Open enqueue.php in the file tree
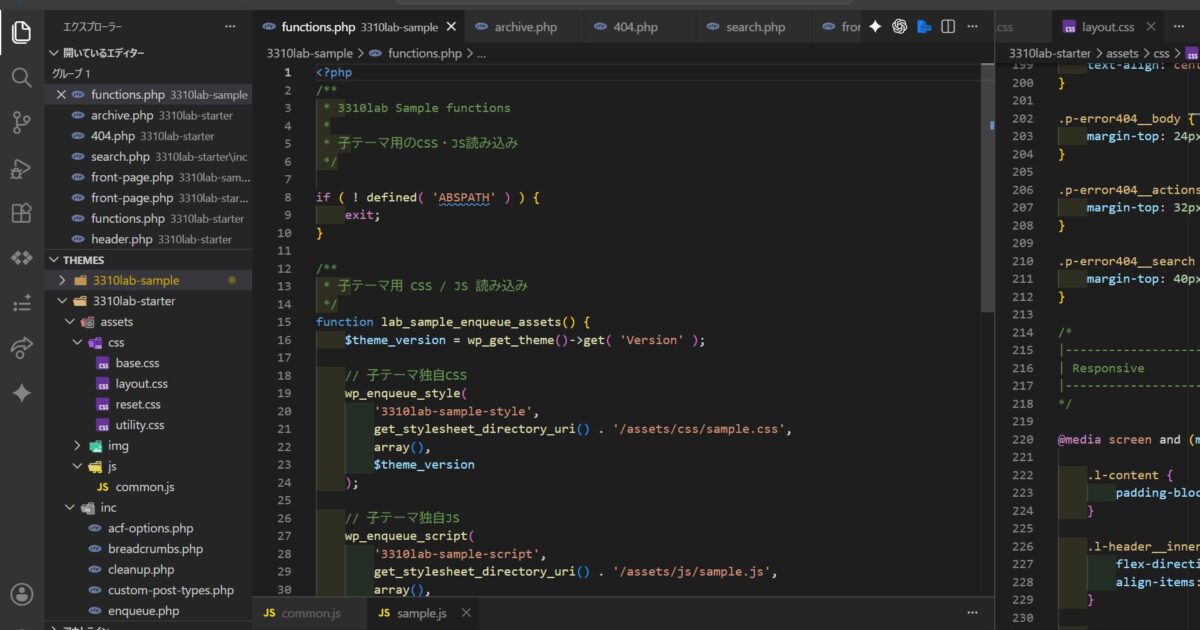This screenshot has width=1200, height=630. (x=143, y=611)
